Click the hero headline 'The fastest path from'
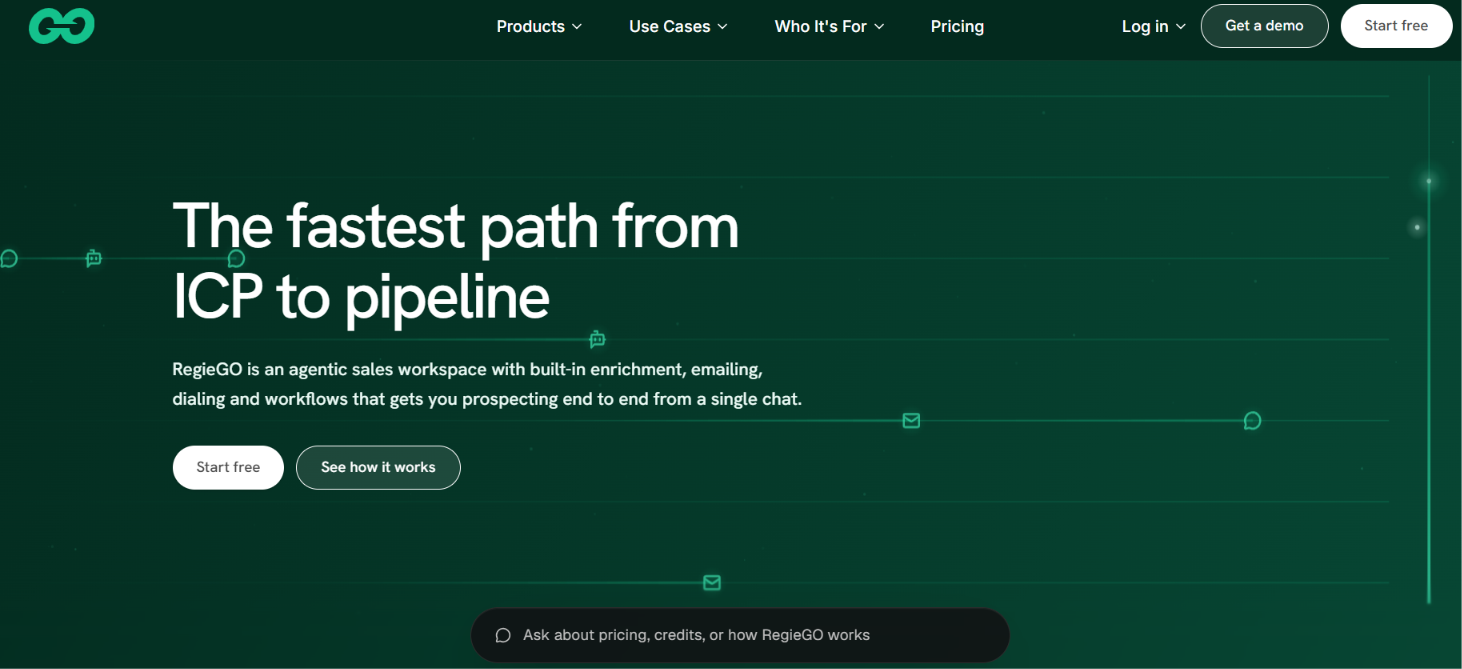Screen dimensions: 1462x669 (456, 226)
